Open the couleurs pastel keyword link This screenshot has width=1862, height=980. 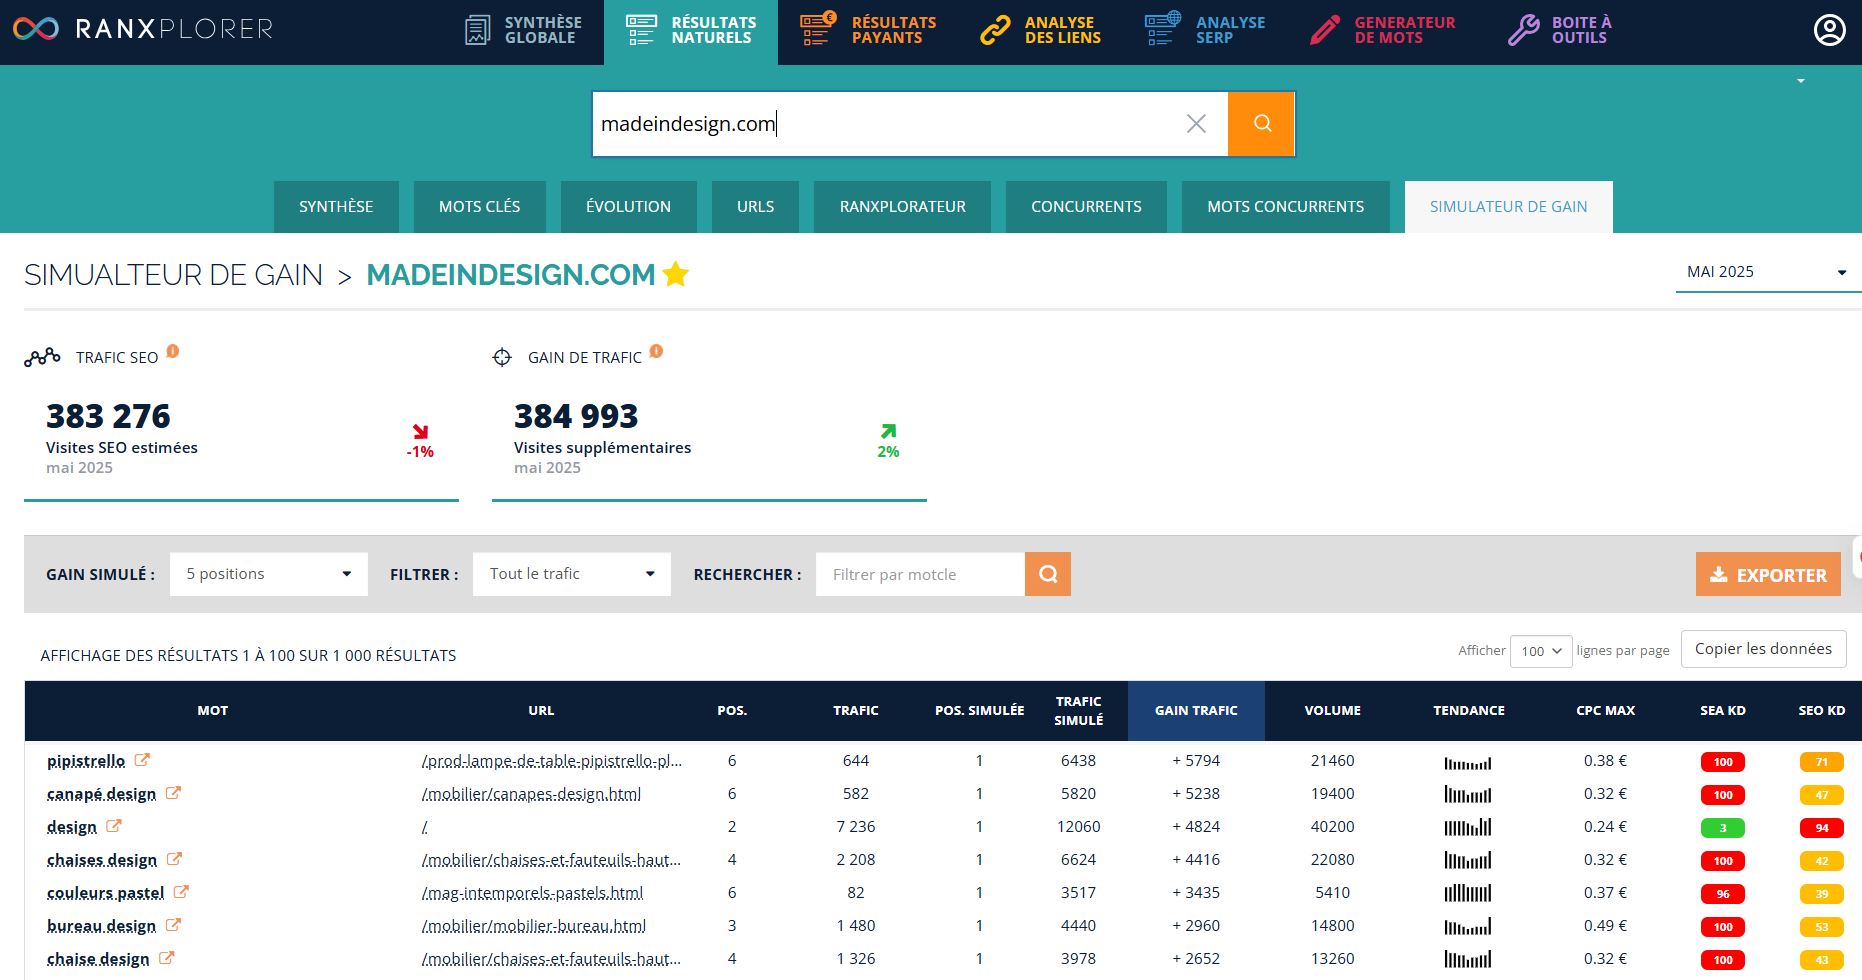pyautogui.click(x=105, y=893)
